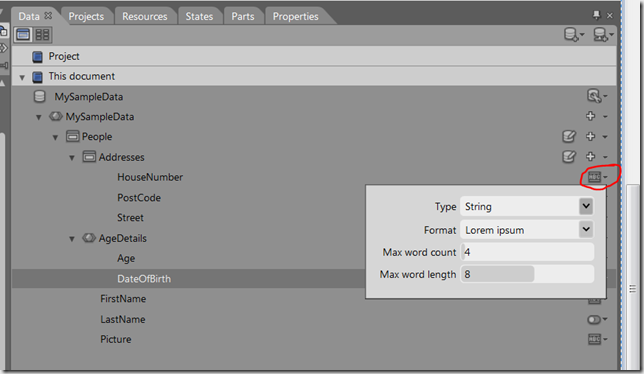Screen dimensions: 644x374
Task: Click the MySampleData database icon
Action: [39, 97]
